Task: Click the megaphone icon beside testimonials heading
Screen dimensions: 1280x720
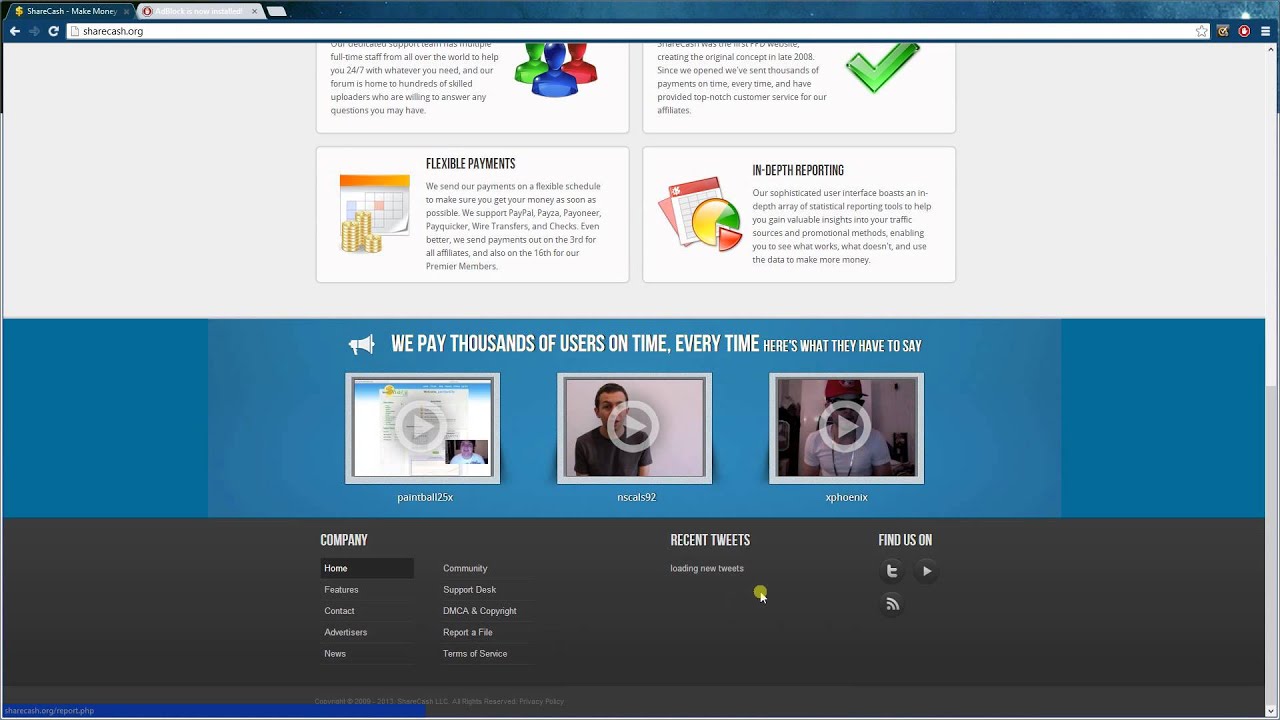Action: (362, 345)
